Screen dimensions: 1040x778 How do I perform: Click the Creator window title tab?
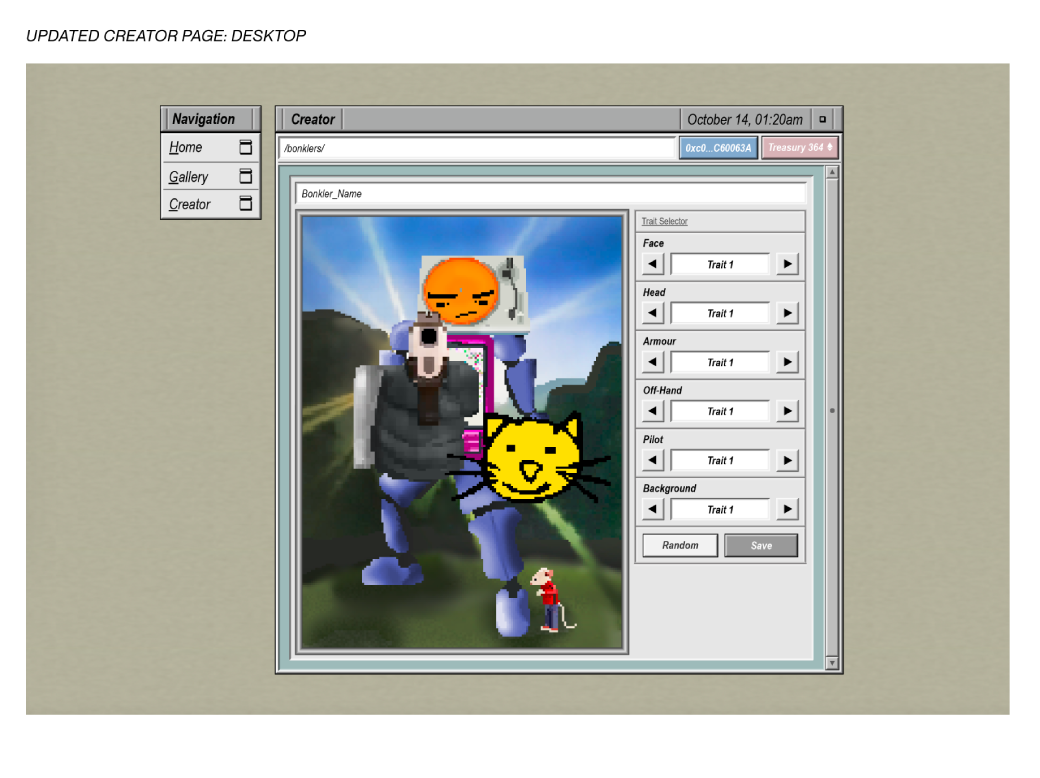[313, 119]
